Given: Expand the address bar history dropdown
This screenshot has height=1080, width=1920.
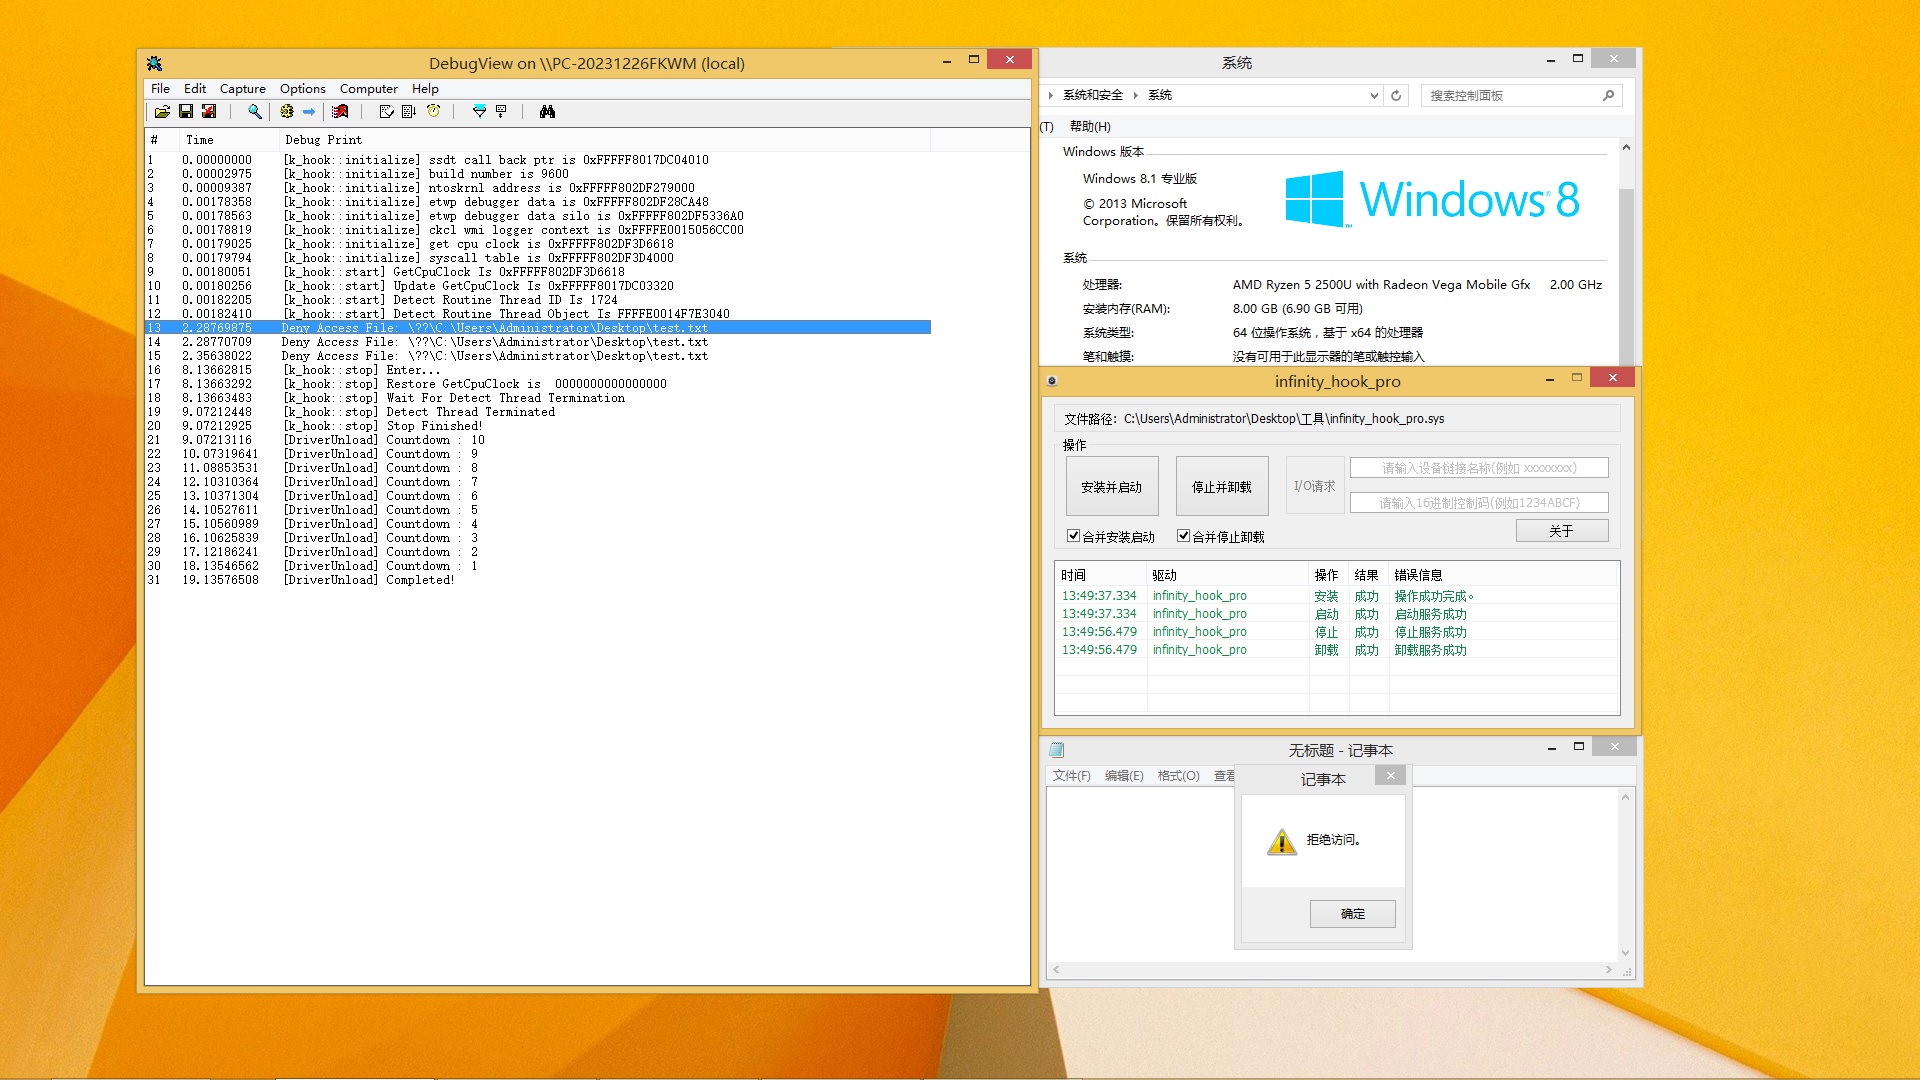Looking at the screenshot, I should [1374, 96].
